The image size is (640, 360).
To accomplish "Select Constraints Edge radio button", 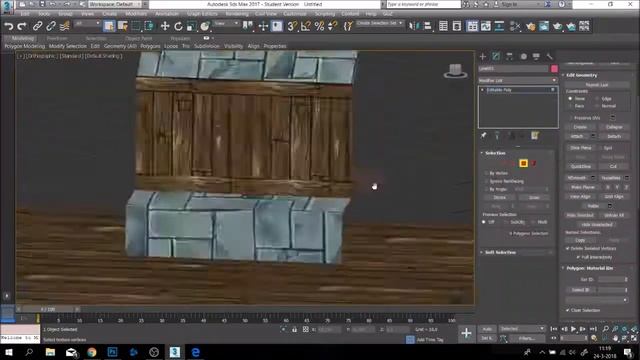I will point(597,99).
